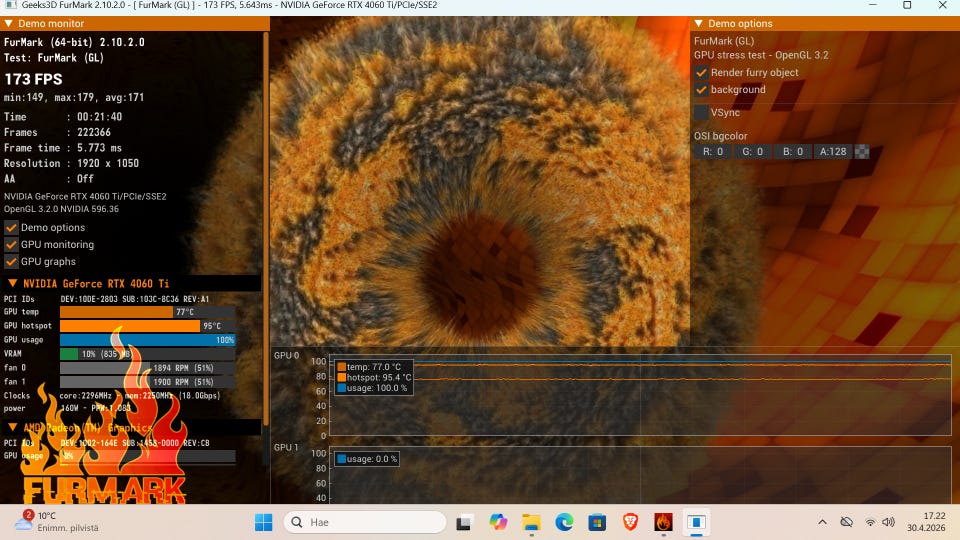
Task: Open the OSI bgcolor color swatch
Action: (862, 151)
